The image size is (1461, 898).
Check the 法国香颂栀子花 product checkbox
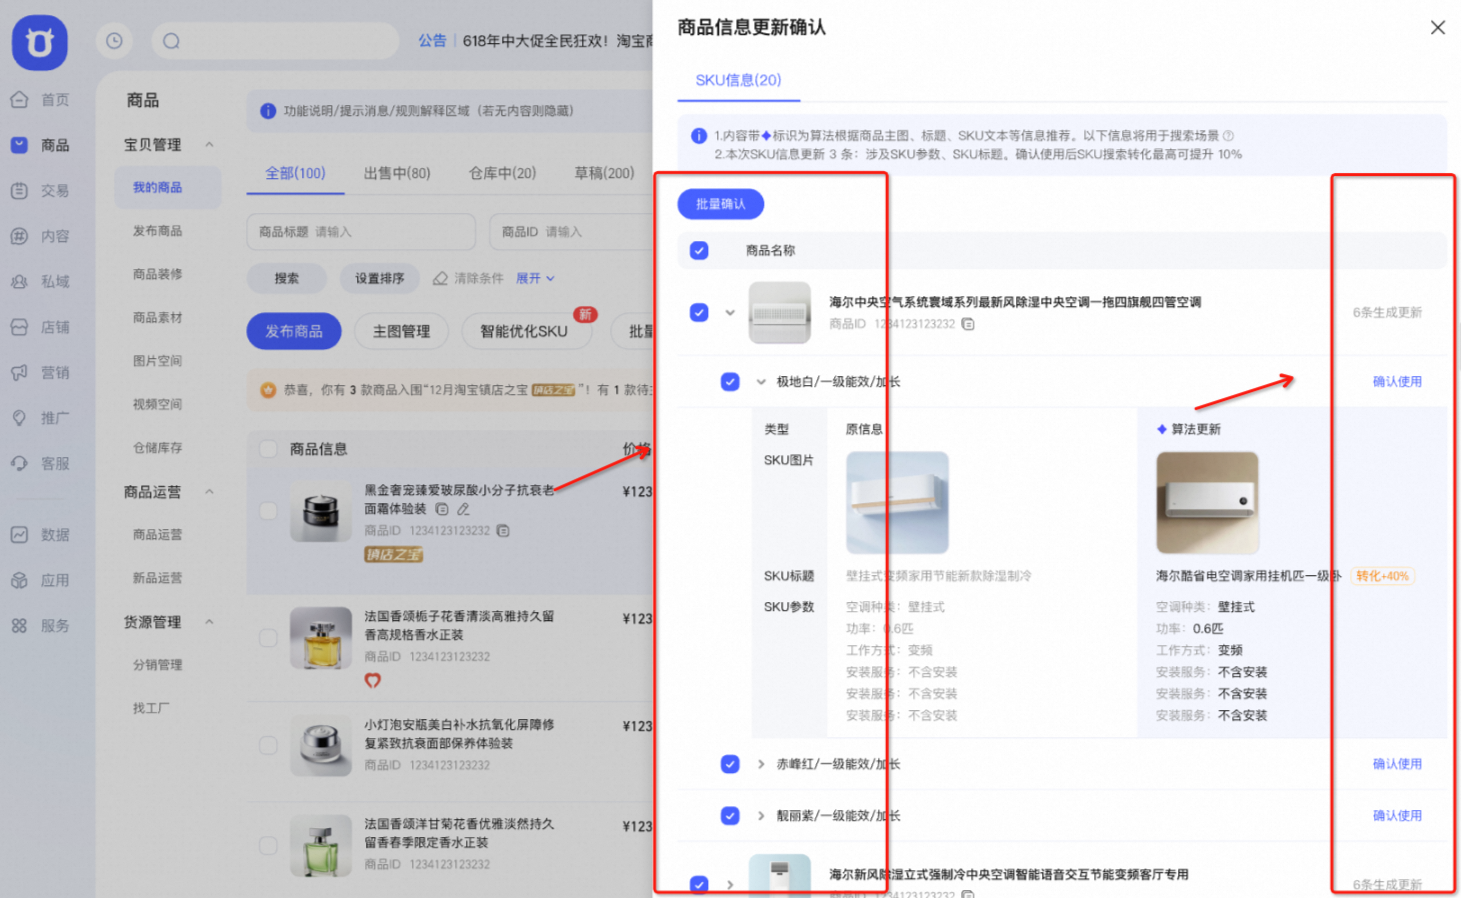click(x=268, y=637)
